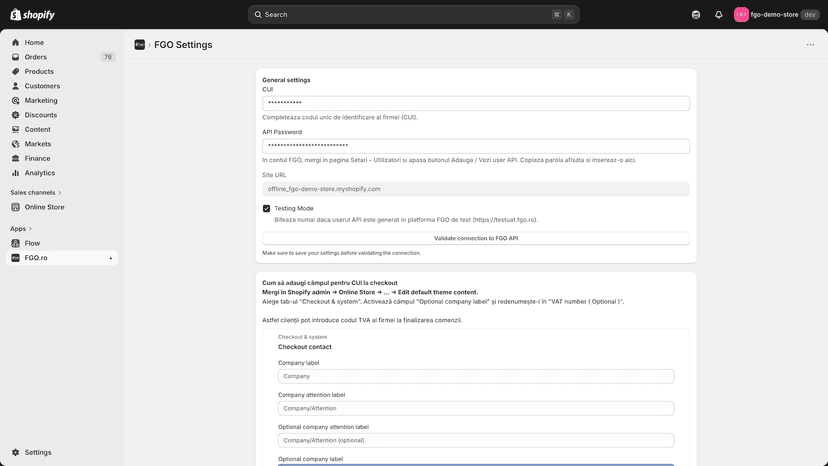Click the Shopify logo
828x466 pixels.
point(32,14)
